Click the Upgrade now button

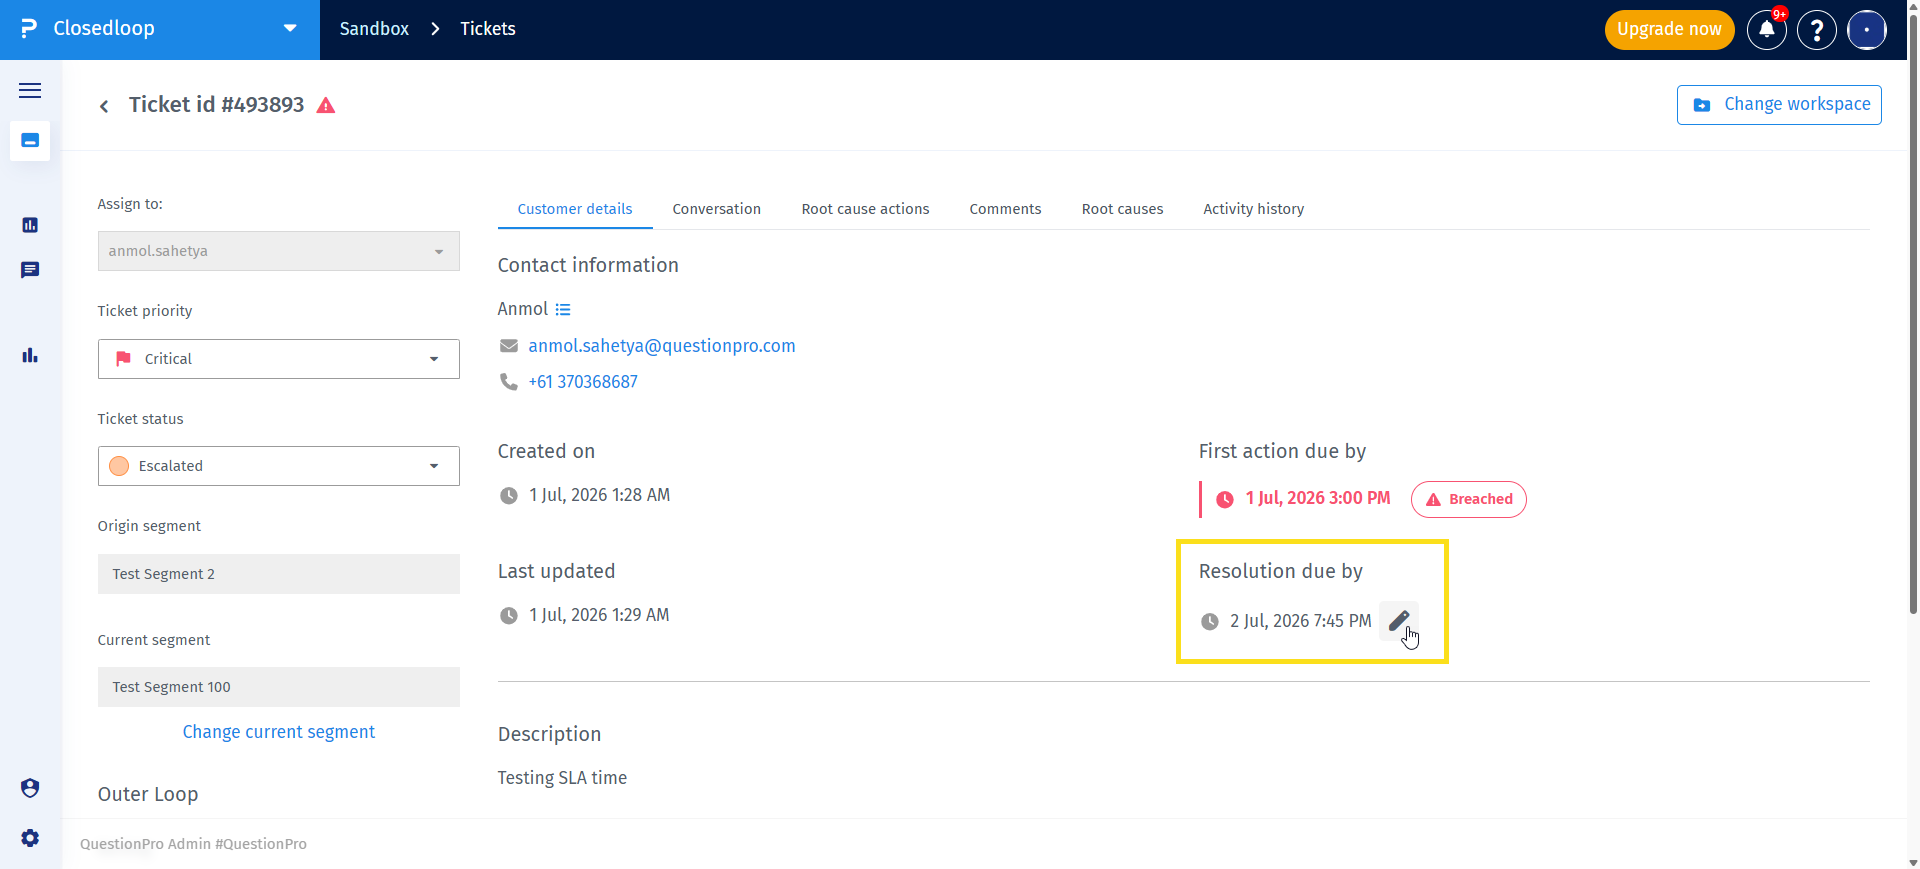pos(1669,29)
